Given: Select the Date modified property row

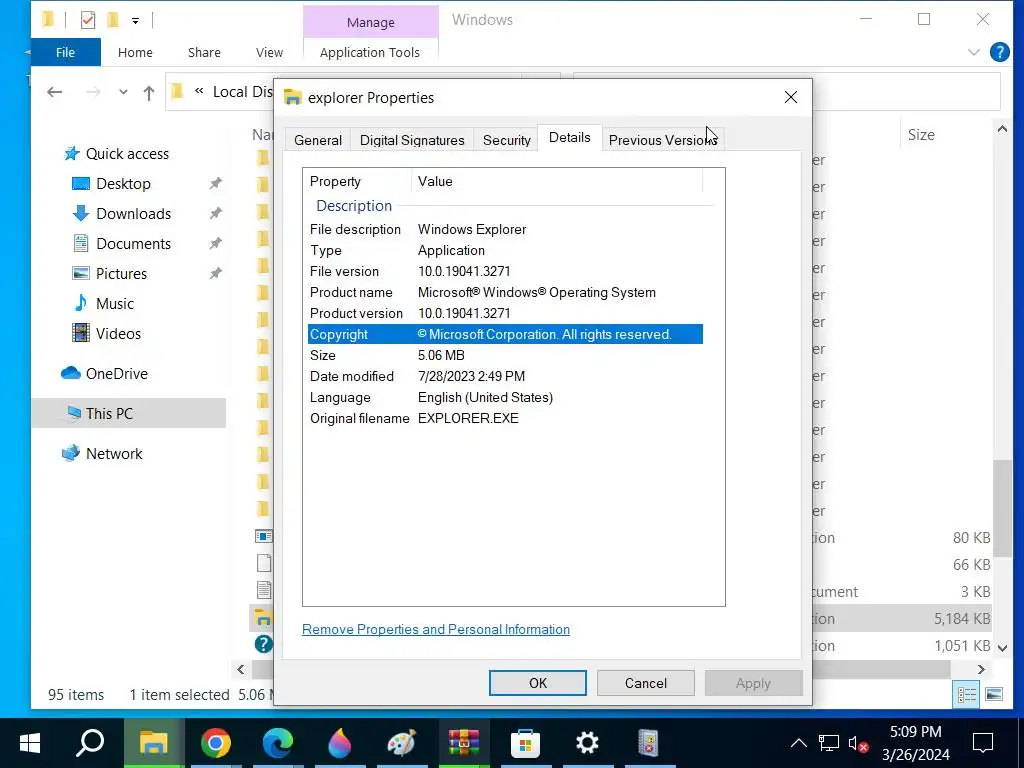Looking at the screenshot, I should pos(505,376).
